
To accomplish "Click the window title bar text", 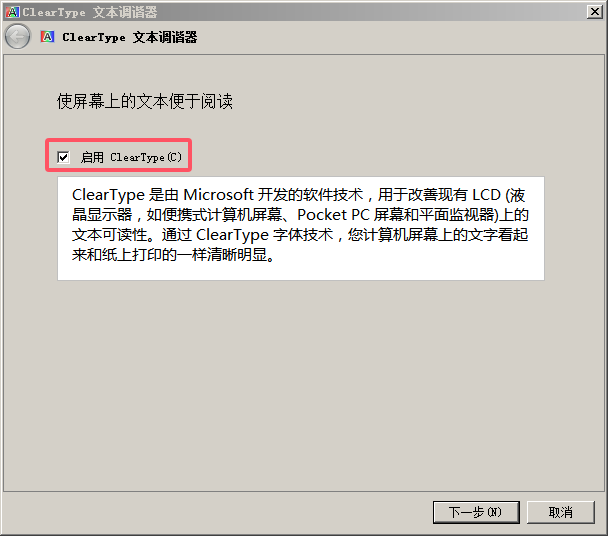I will pos(90,12).
